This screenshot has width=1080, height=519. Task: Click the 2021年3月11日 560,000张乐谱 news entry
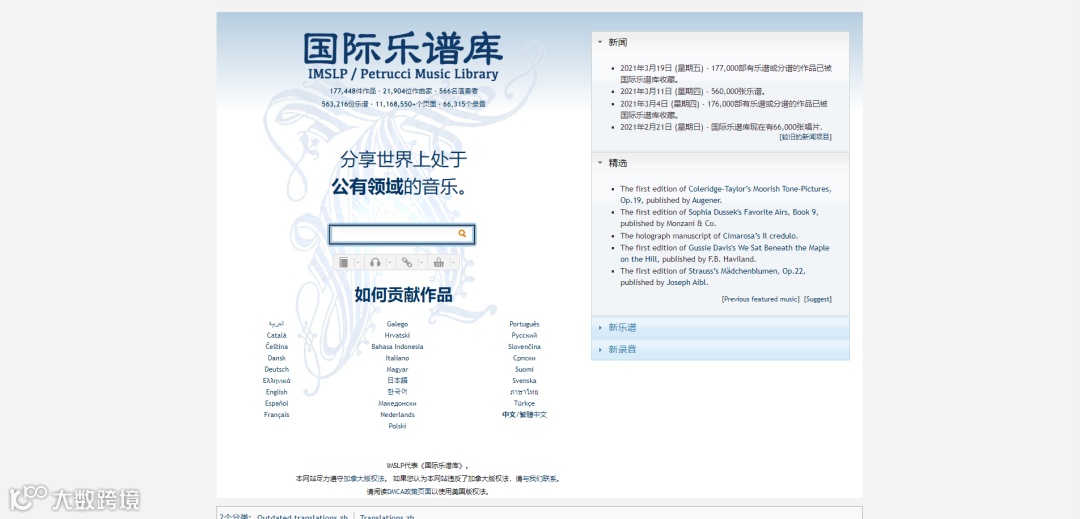pos(693,91)
